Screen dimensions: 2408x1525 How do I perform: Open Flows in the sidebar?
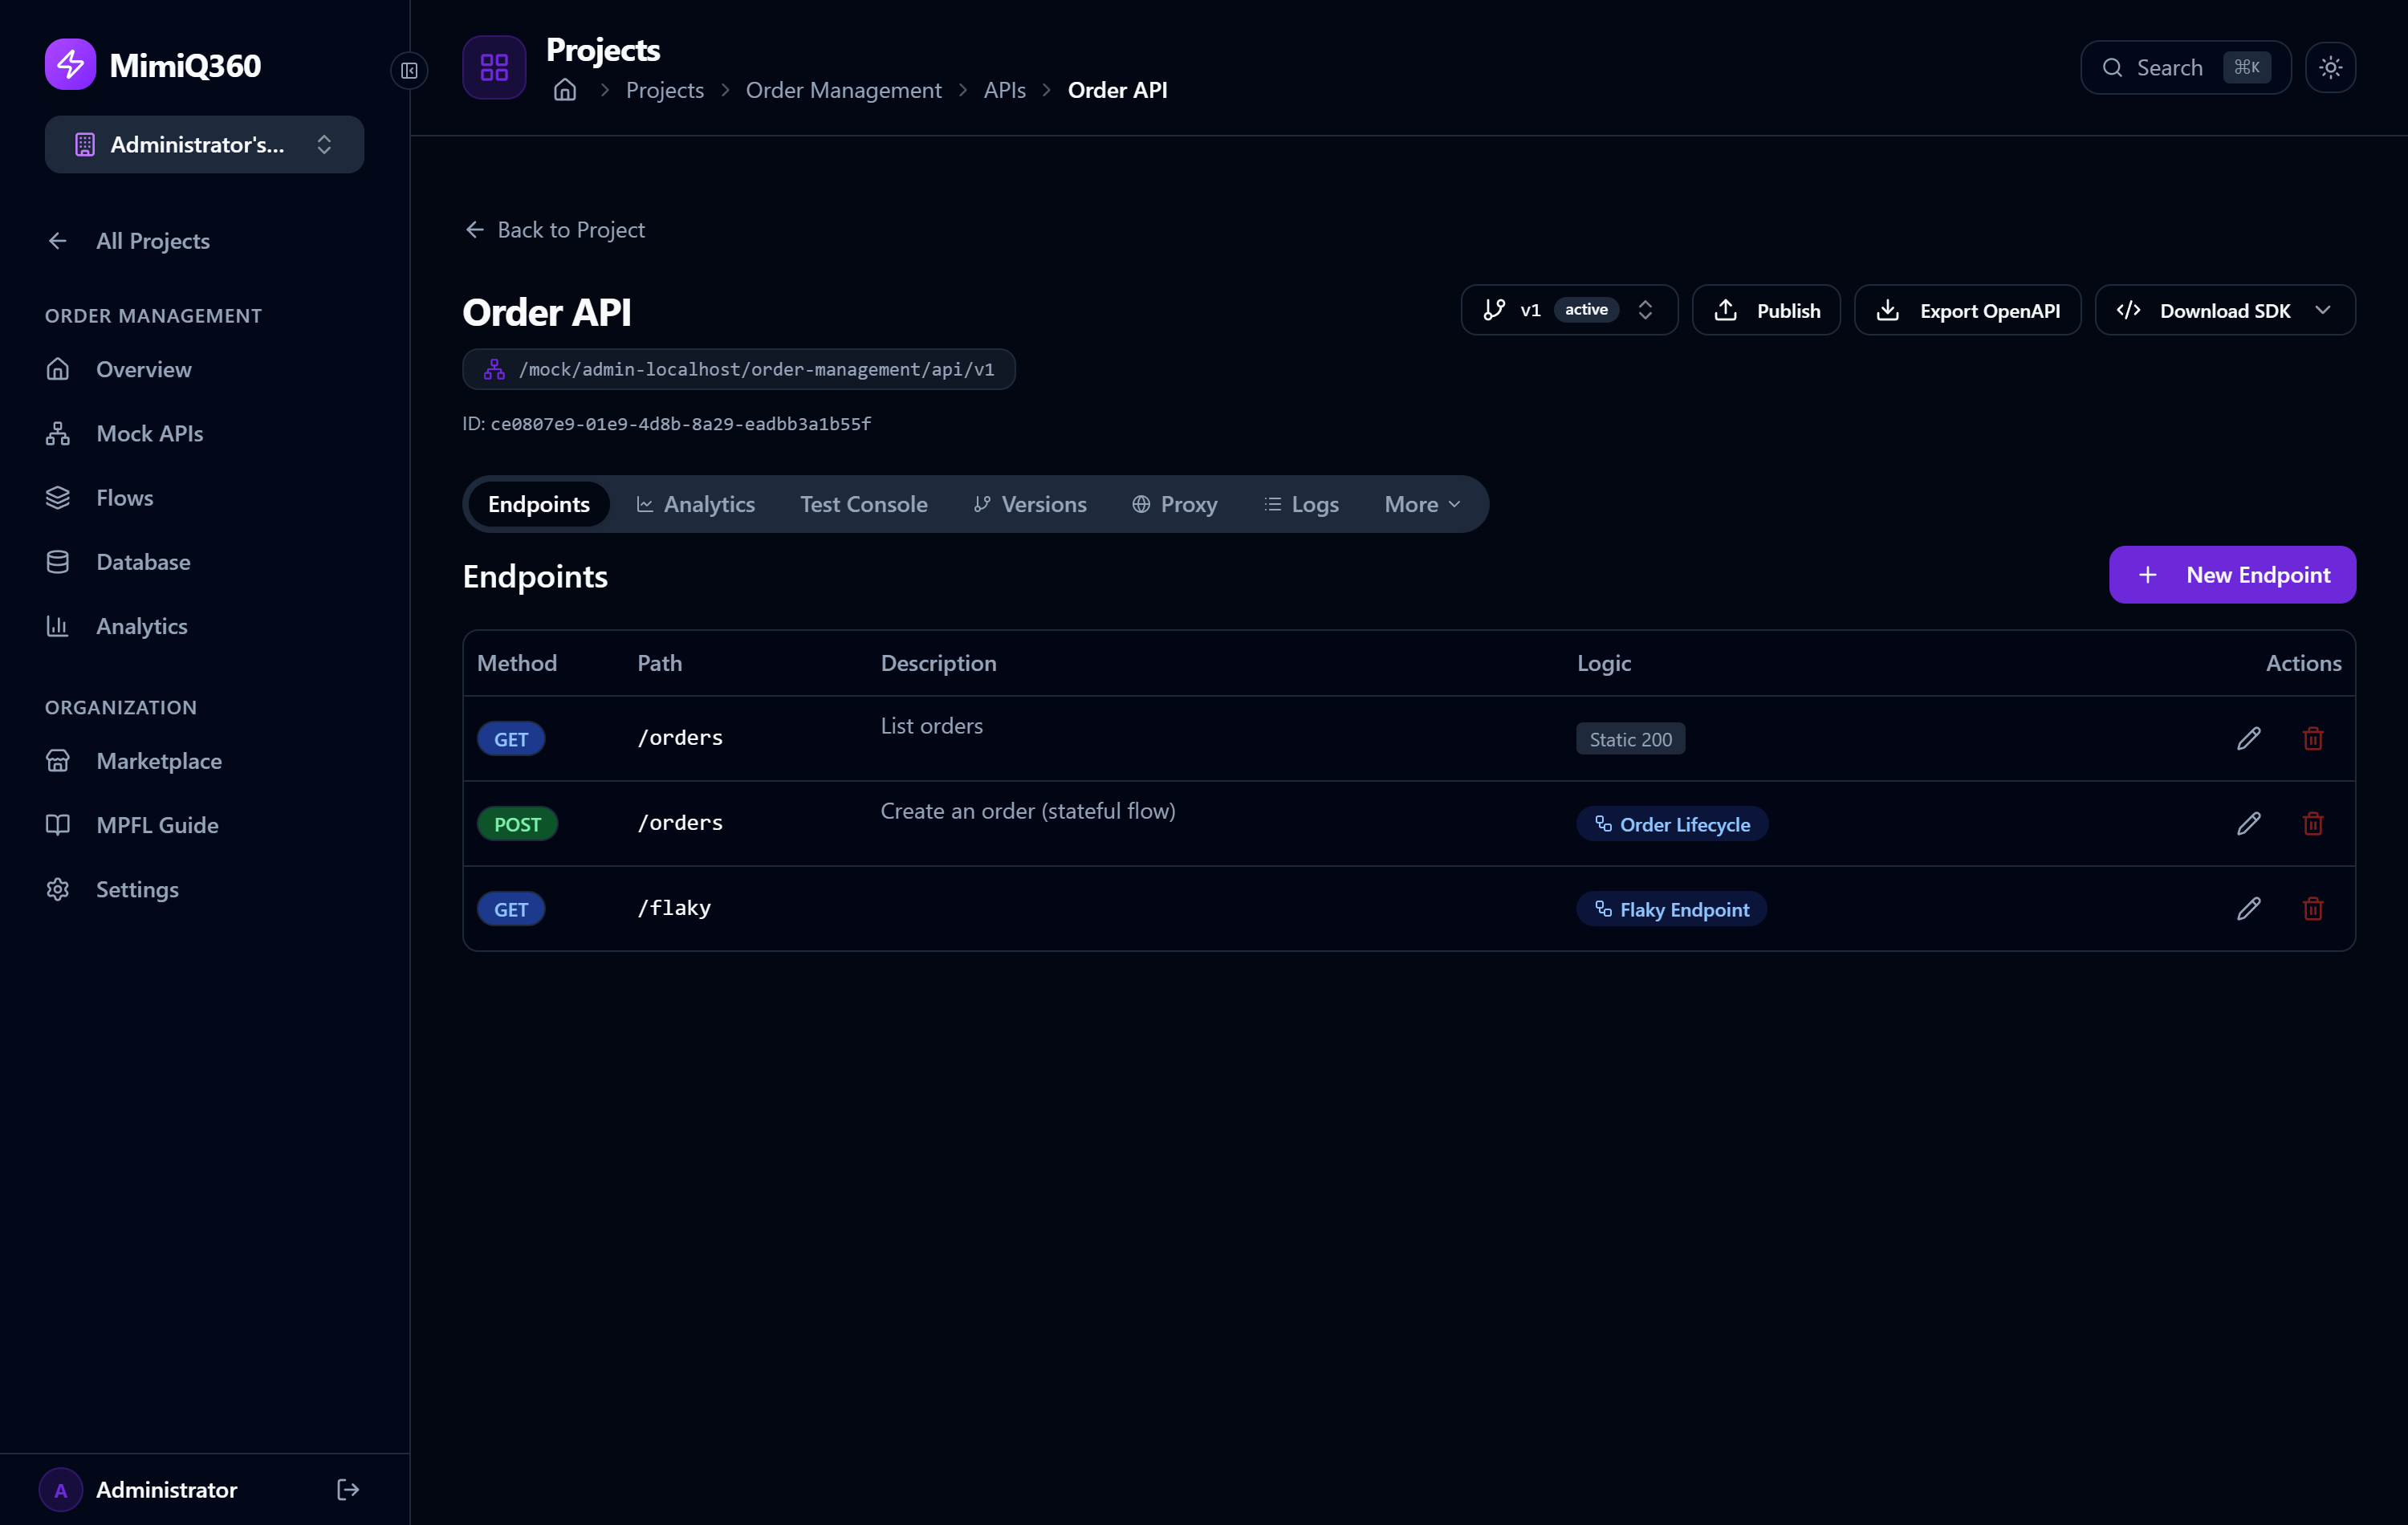point(204,497)
